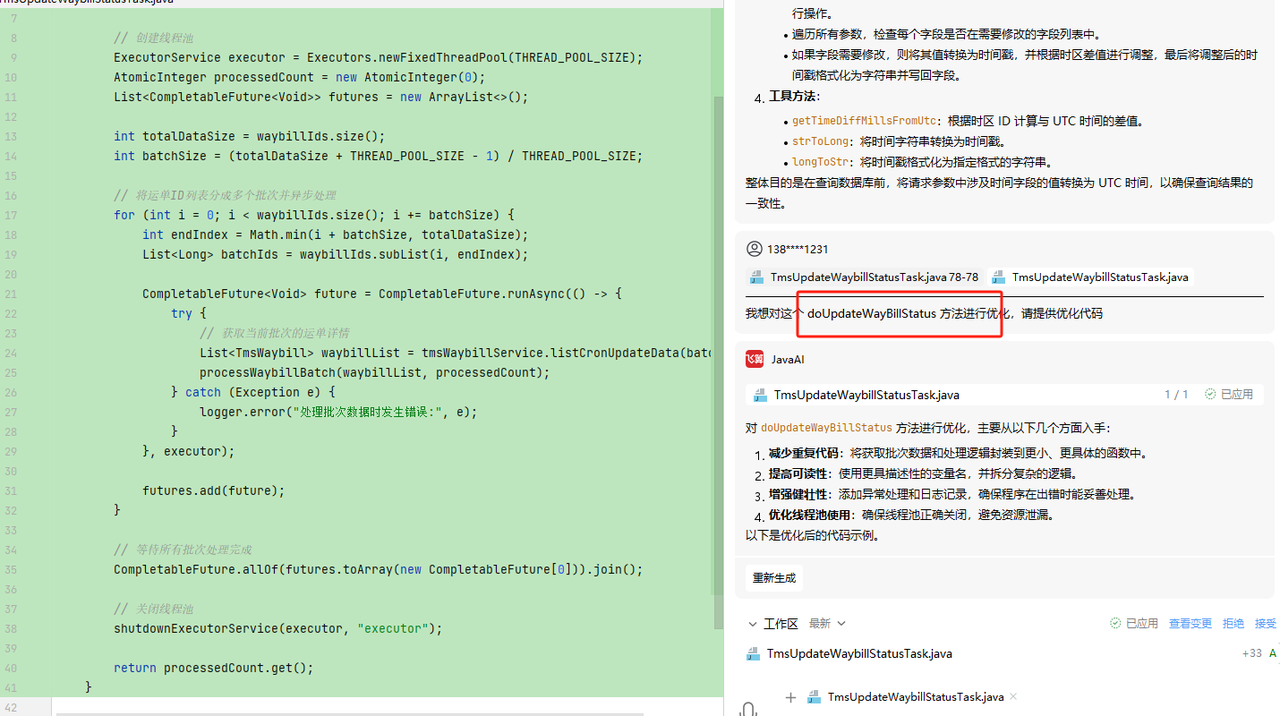Click the plus icon to add context file
This screenshot has width=1280, height=716.
[790, 697]
